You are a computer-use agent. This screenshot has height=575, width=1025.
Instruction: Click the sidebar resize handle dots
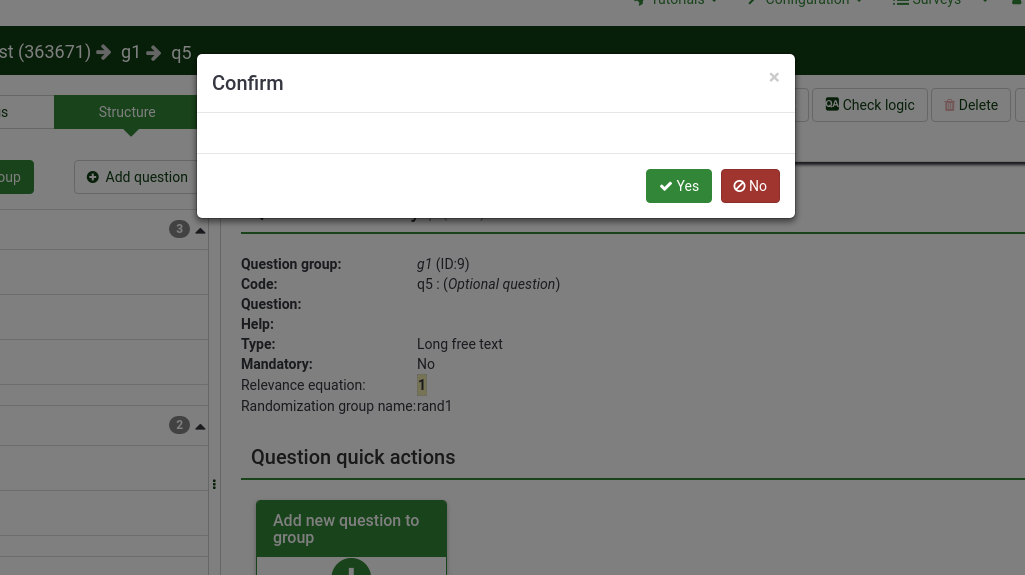point(214,484)
